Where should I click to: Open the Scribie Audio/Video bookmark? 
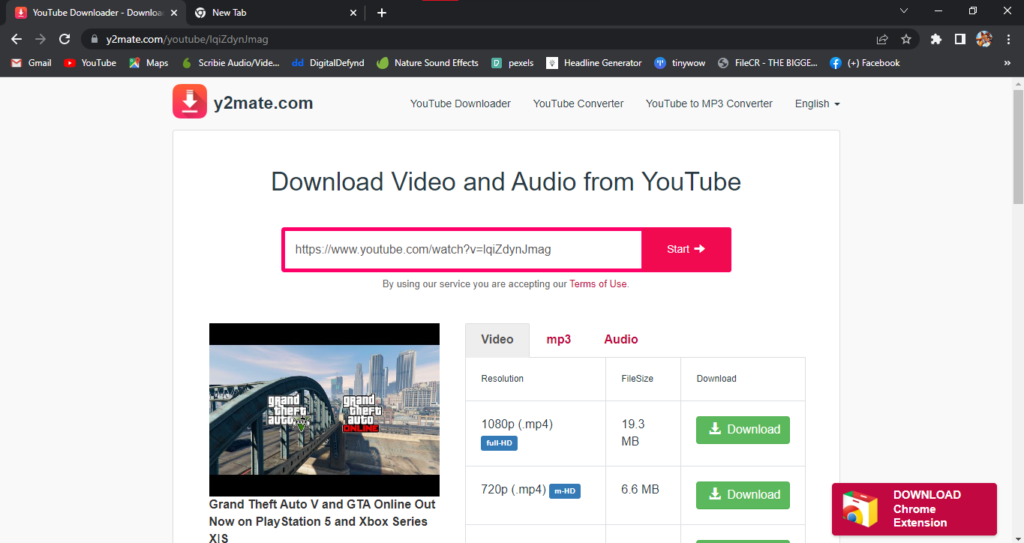pos(231,63)
